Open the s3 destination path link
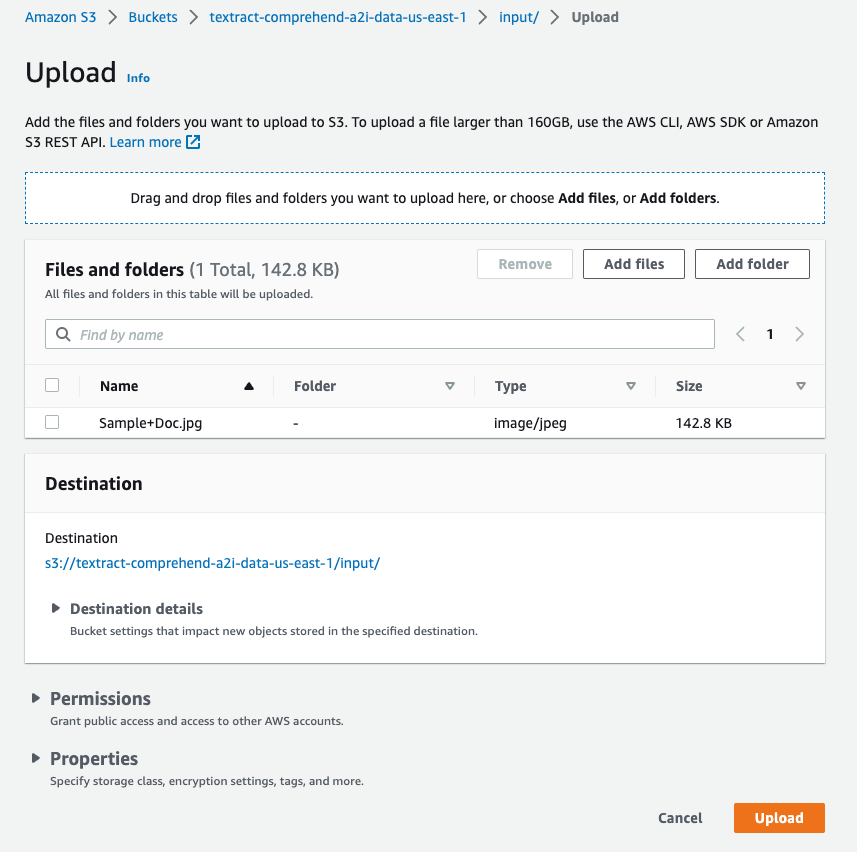 [212, 563]
